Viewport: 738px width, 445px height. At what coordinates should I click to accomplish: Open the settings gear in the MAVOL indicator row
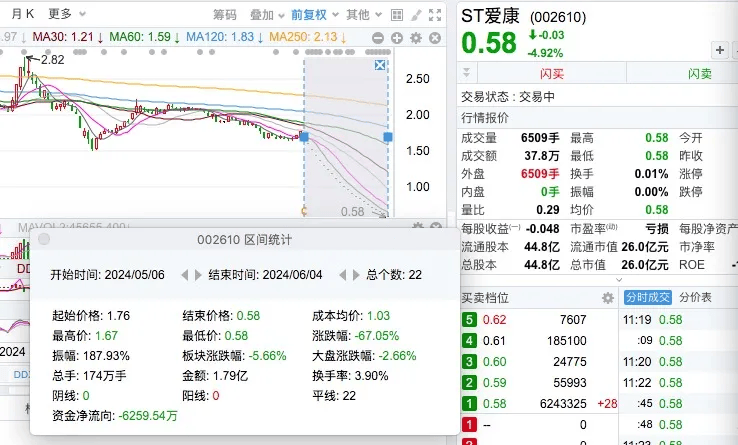417,227
